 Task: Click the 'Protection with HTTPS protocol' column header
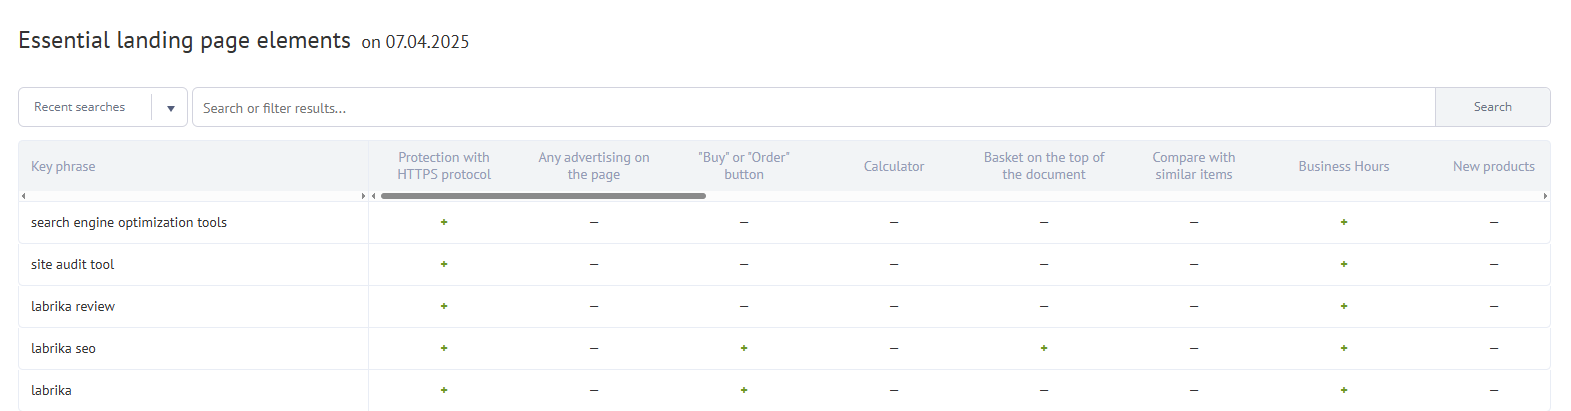pyautogui.click(x=444, y=166)
